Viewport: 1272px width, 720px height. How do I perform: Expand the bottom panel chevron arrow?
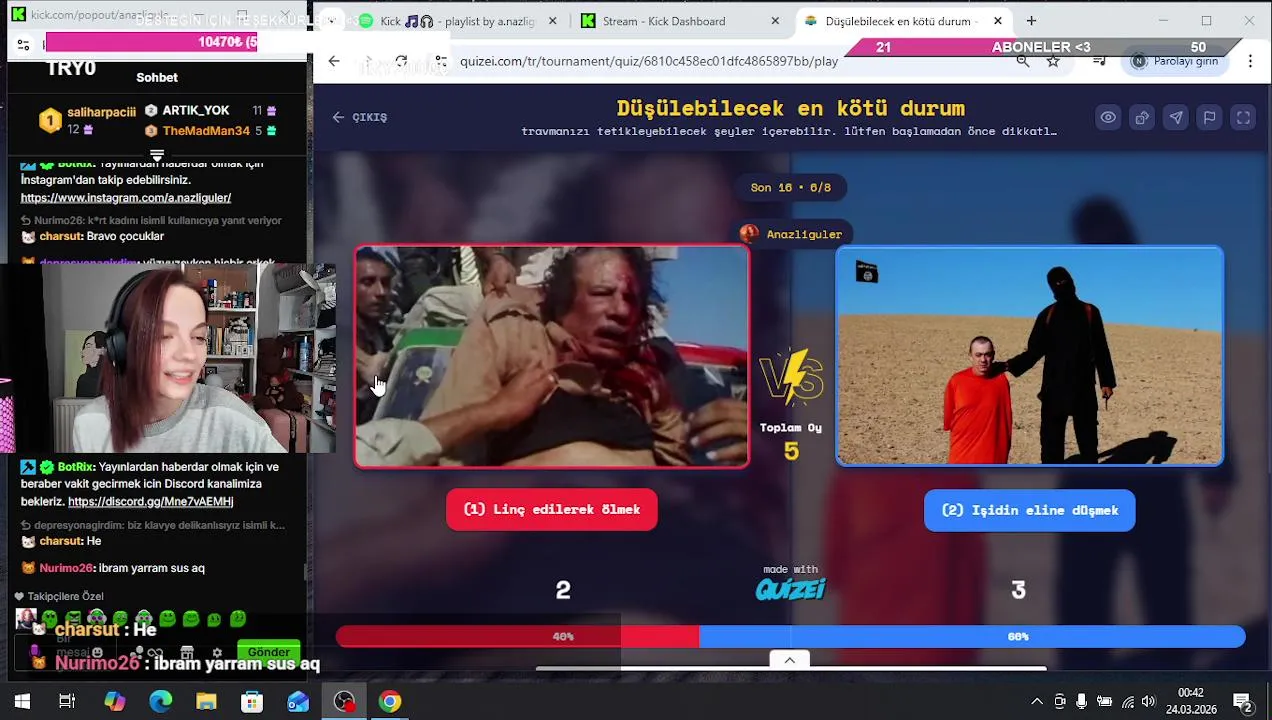click(x=789, y=660)
